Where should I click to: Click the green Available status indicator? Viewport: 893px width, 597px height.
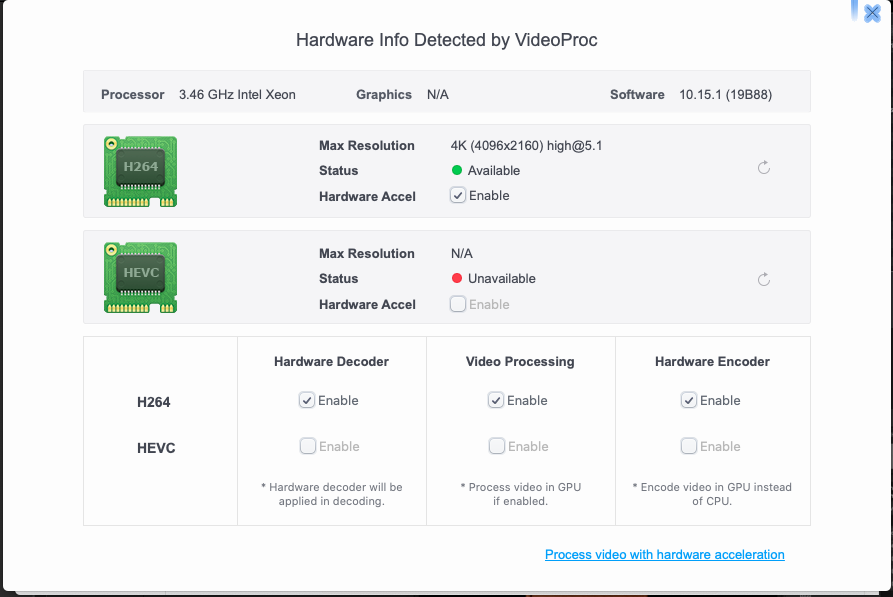tap(457, 170)
